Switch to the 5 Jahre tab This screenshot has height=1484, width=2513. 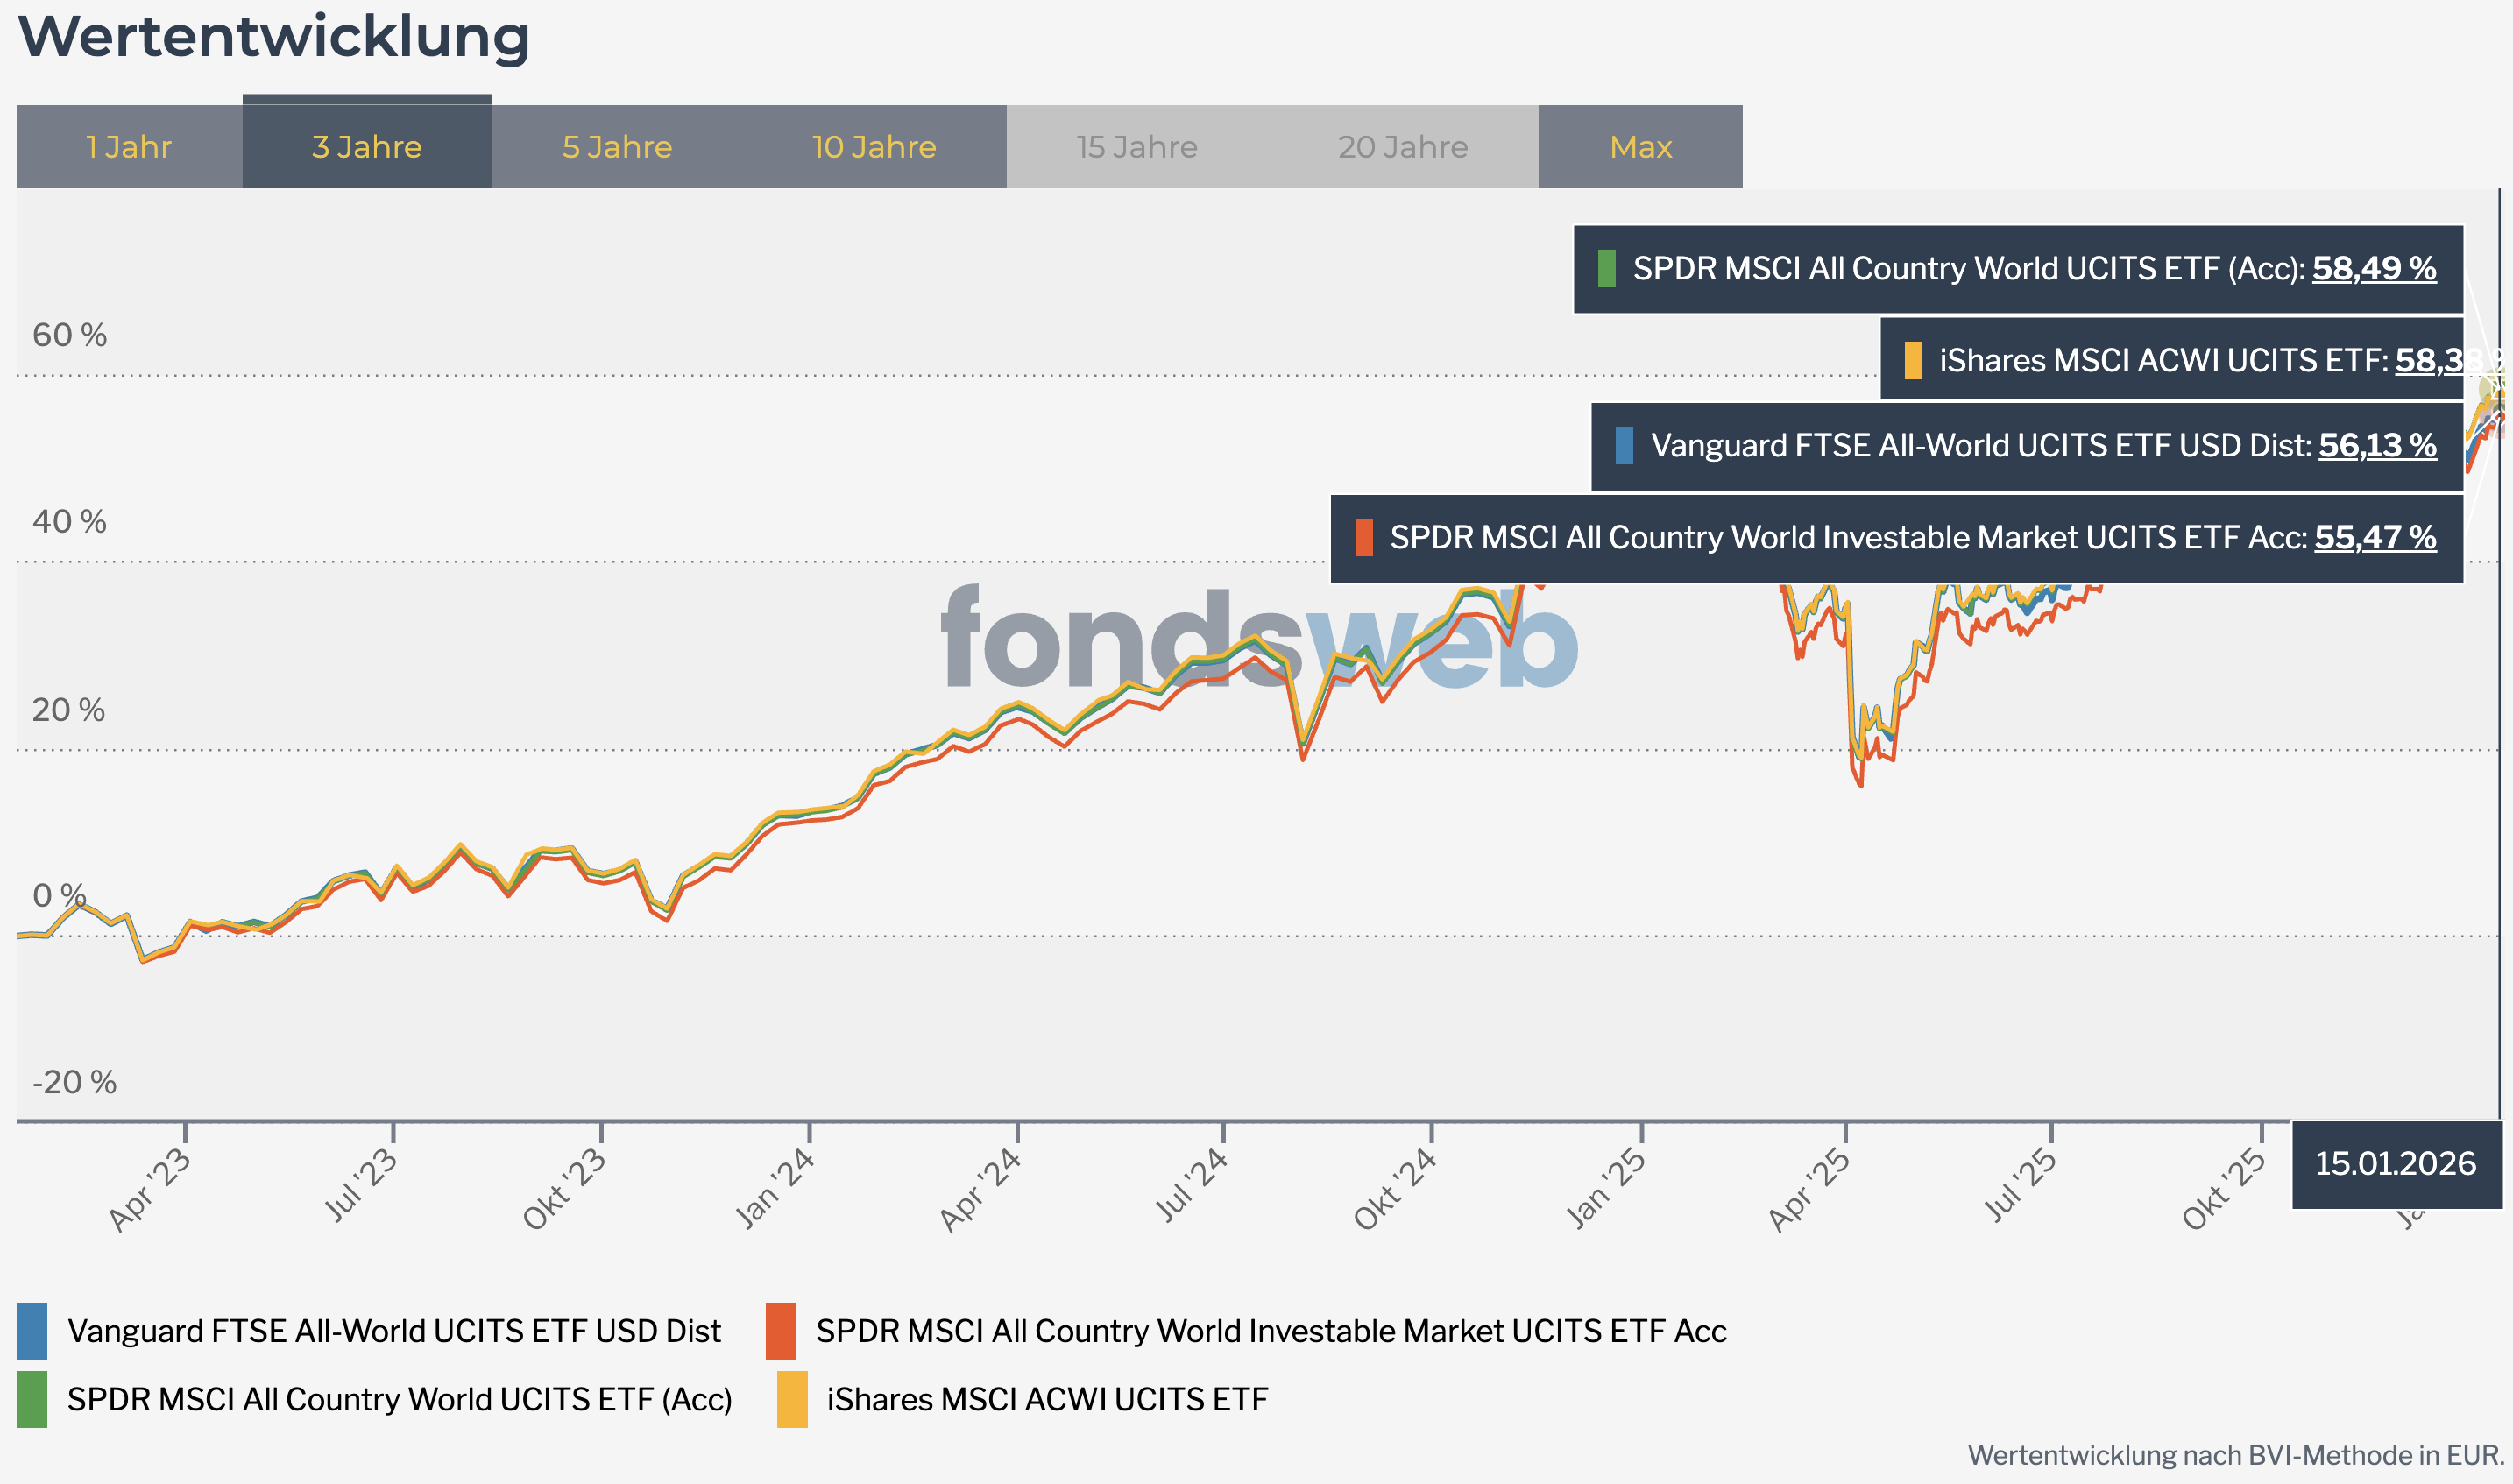[x=617, y=147]
